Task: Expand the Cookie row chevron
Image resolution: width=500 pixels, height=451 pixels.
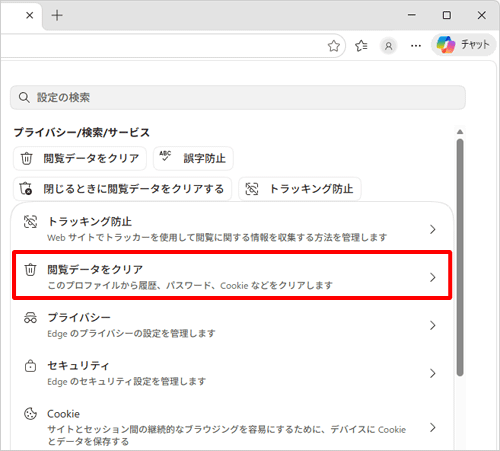Action: (433, 427)
